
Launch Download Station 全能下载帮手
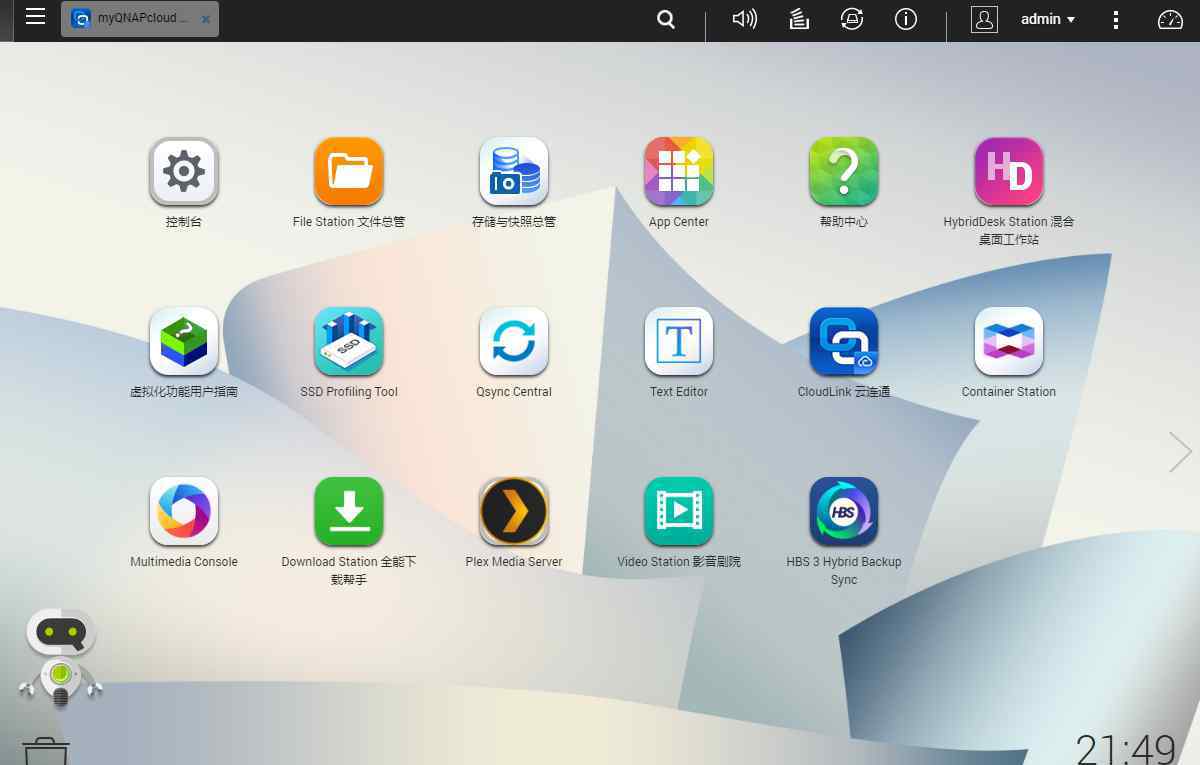click(x=349, y=511)
